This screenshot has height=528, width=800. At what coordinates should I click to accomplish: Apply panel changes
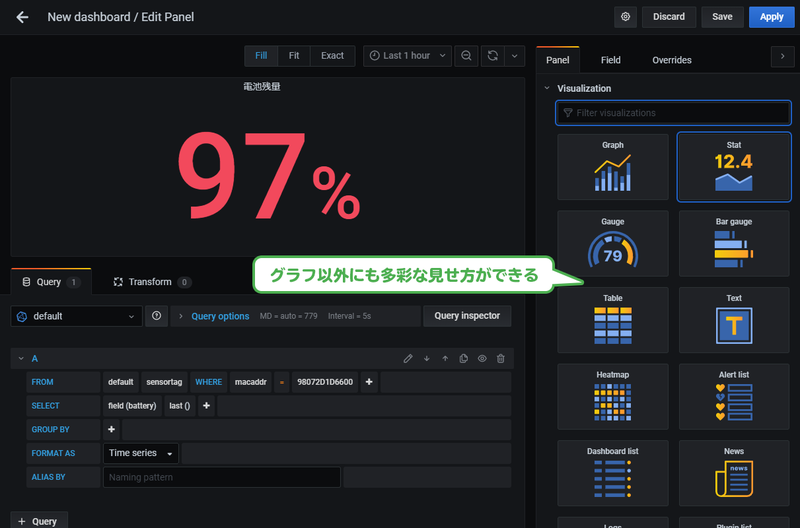(771, 17)
